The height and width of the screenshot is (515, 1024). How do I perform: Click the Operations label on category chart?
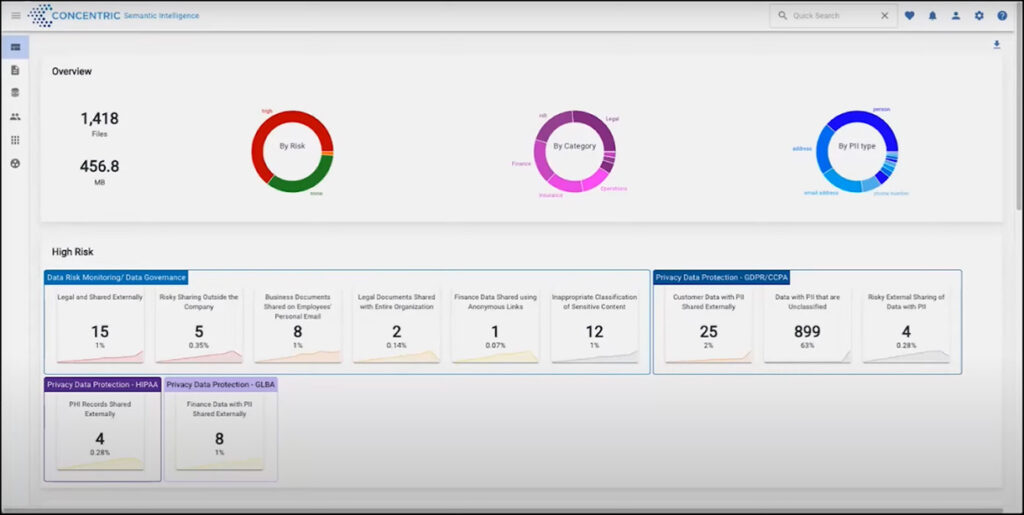point(614,189)
